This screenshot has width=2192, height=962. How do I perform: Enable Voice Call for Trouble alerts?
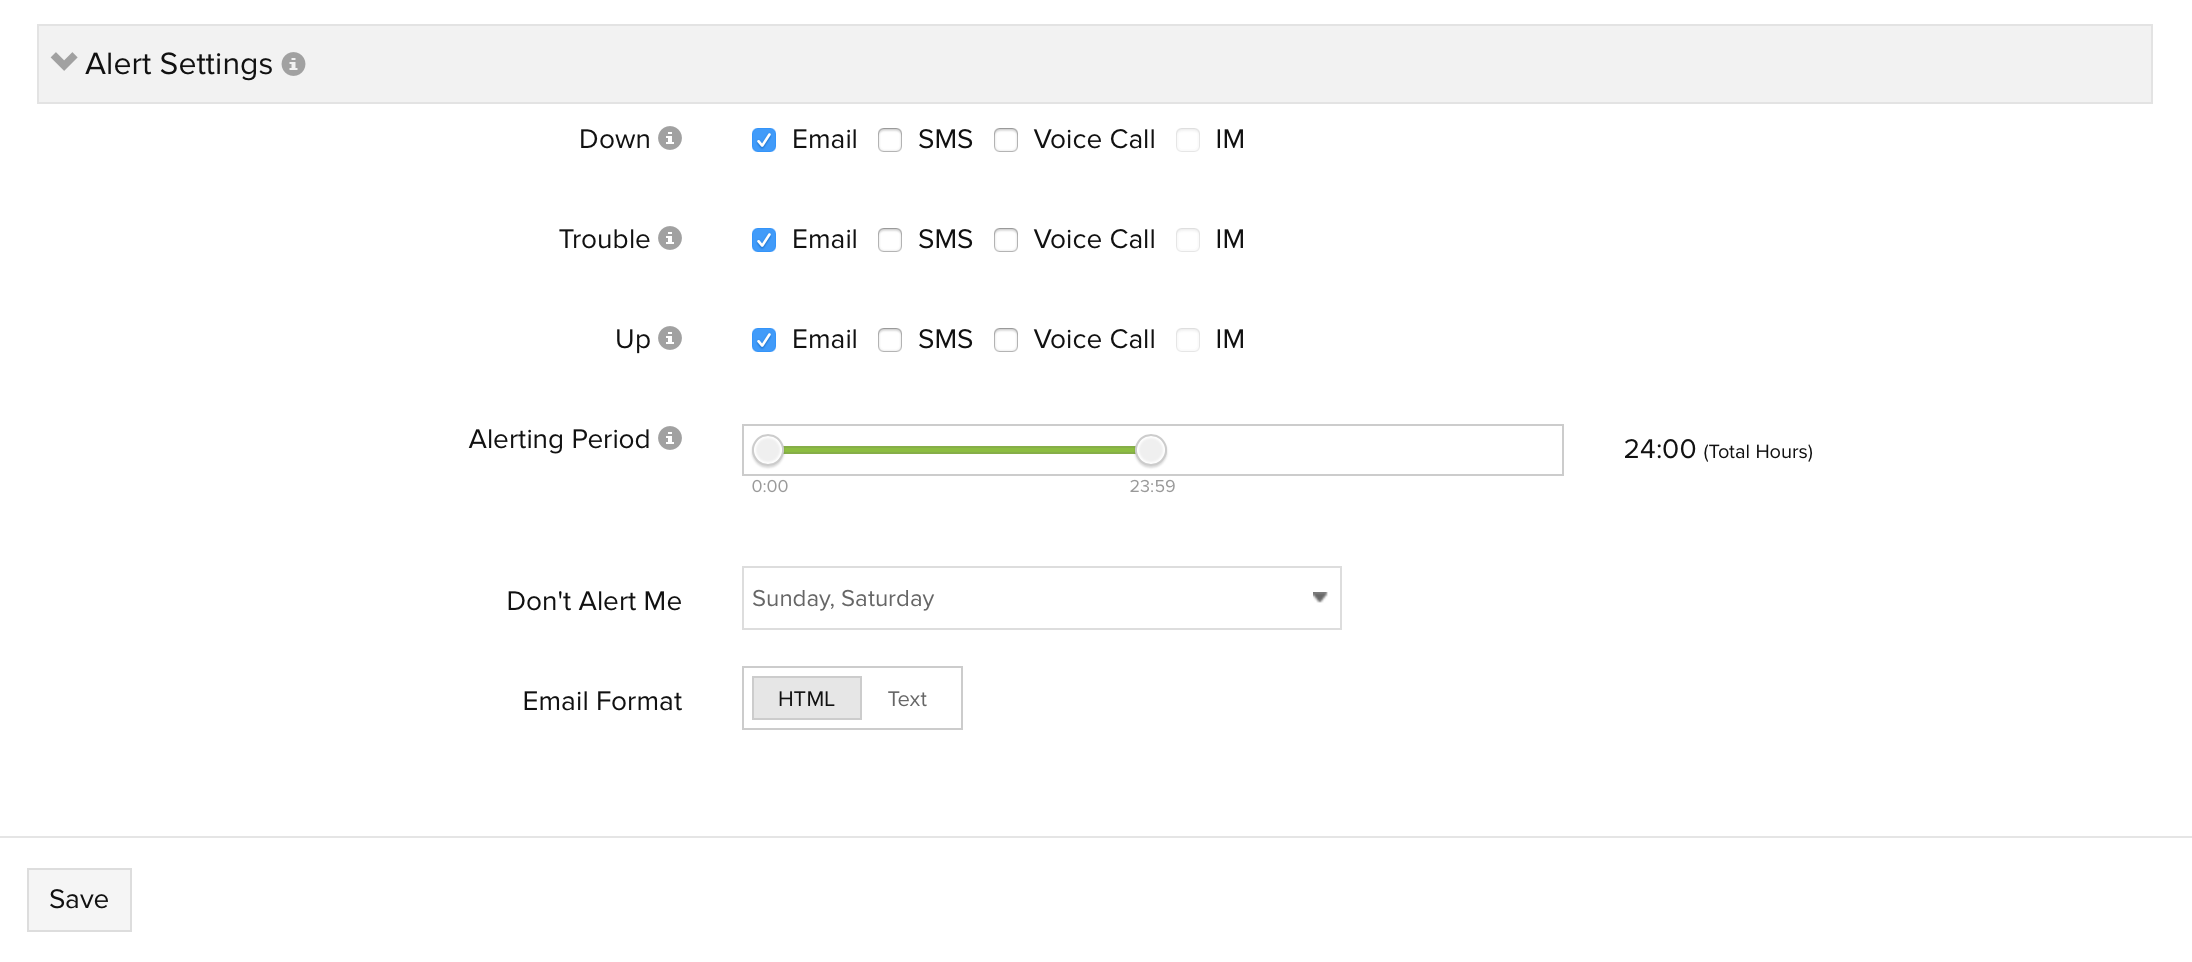(x=1006, y=240)
